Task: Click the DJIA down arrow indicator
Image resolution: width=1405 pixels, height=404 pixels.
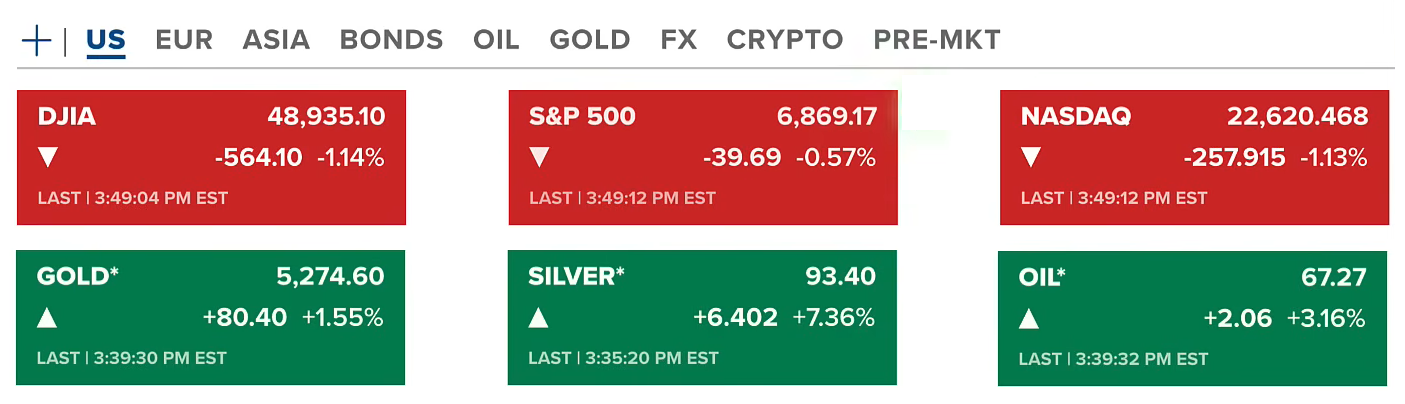Action: click(x=48, y=157)
